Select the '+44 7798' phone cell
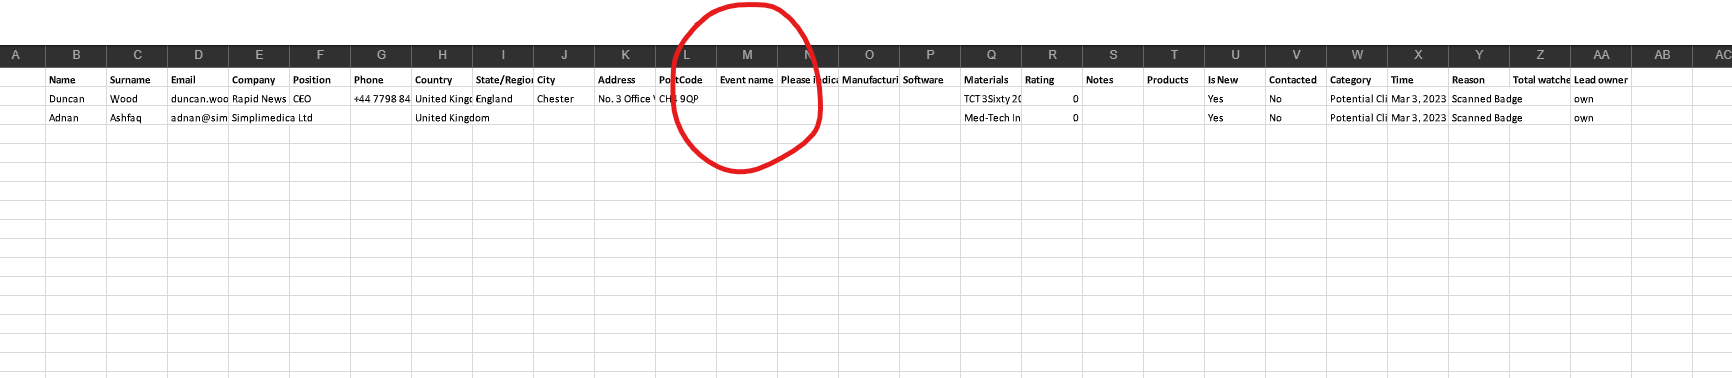Viewport: 1732px width, 378px height. tap(381, 98)
